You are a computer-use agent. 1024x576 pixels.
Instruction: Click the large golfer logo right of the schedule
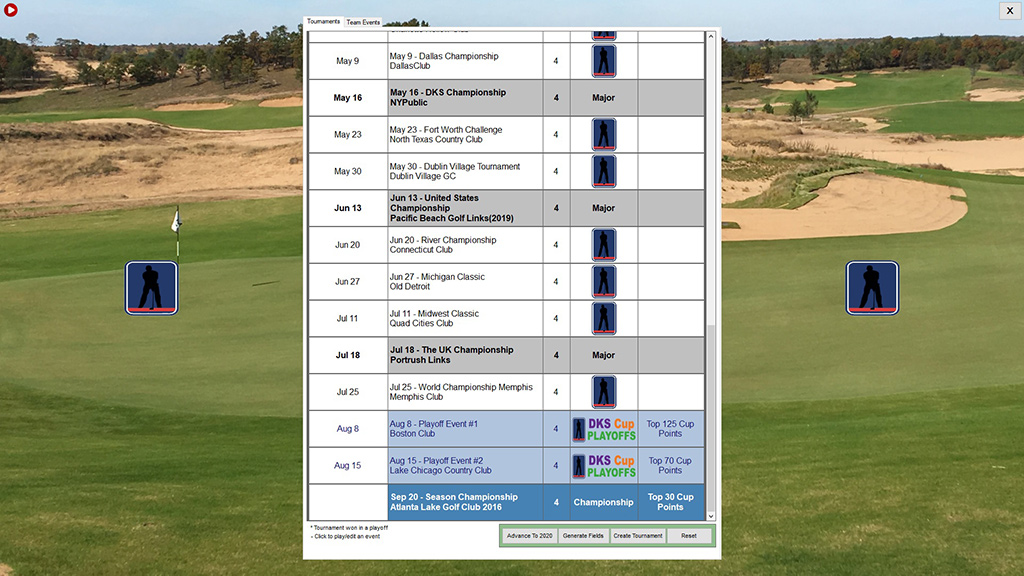pyautogui.click(x=872, y=288)
